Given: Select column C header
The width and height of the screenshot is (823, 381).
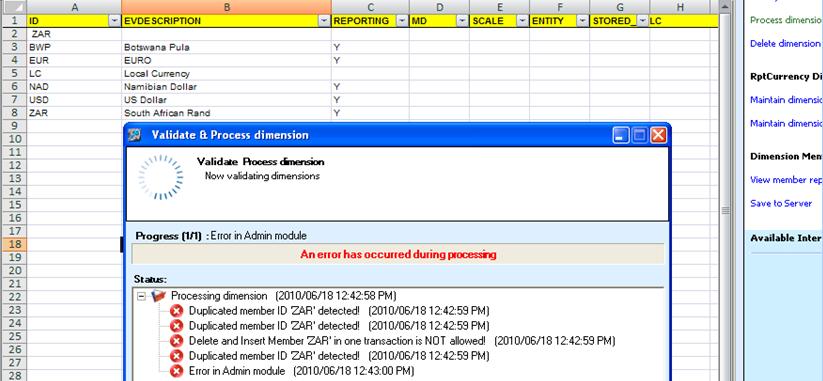Looking at the screenshot, I should pyautogui.click(x=370, y=7).
